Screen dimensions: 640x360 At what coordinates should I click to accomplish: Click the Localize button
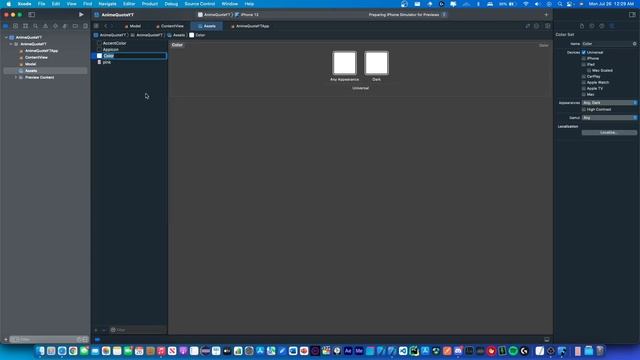point(609,133)
